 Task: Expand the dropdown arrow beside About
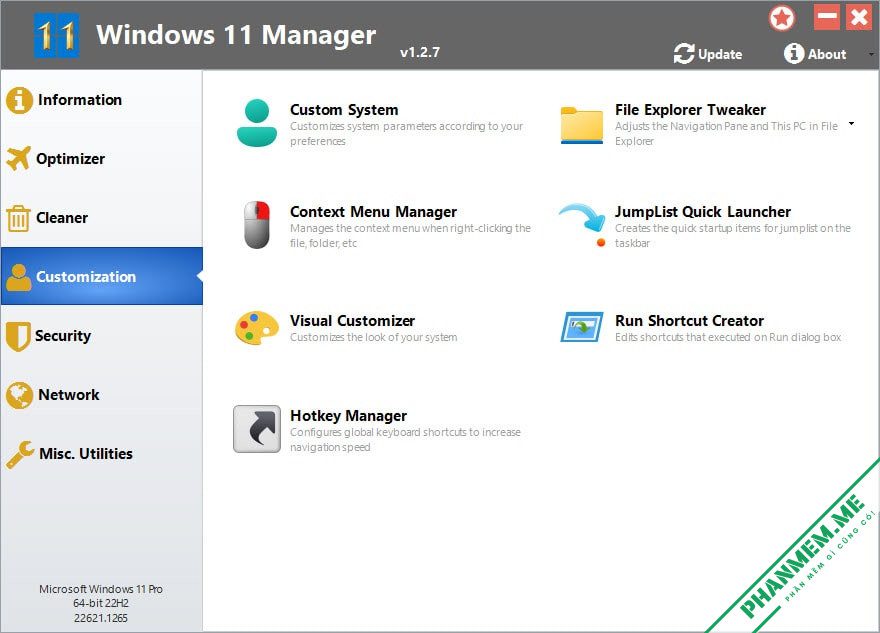coord(871,54)
